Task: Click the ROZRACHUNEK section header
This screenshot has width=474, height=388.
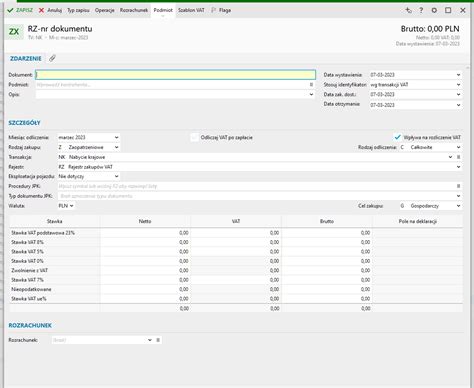Action: pyautogui.click(x=30, y=325)
